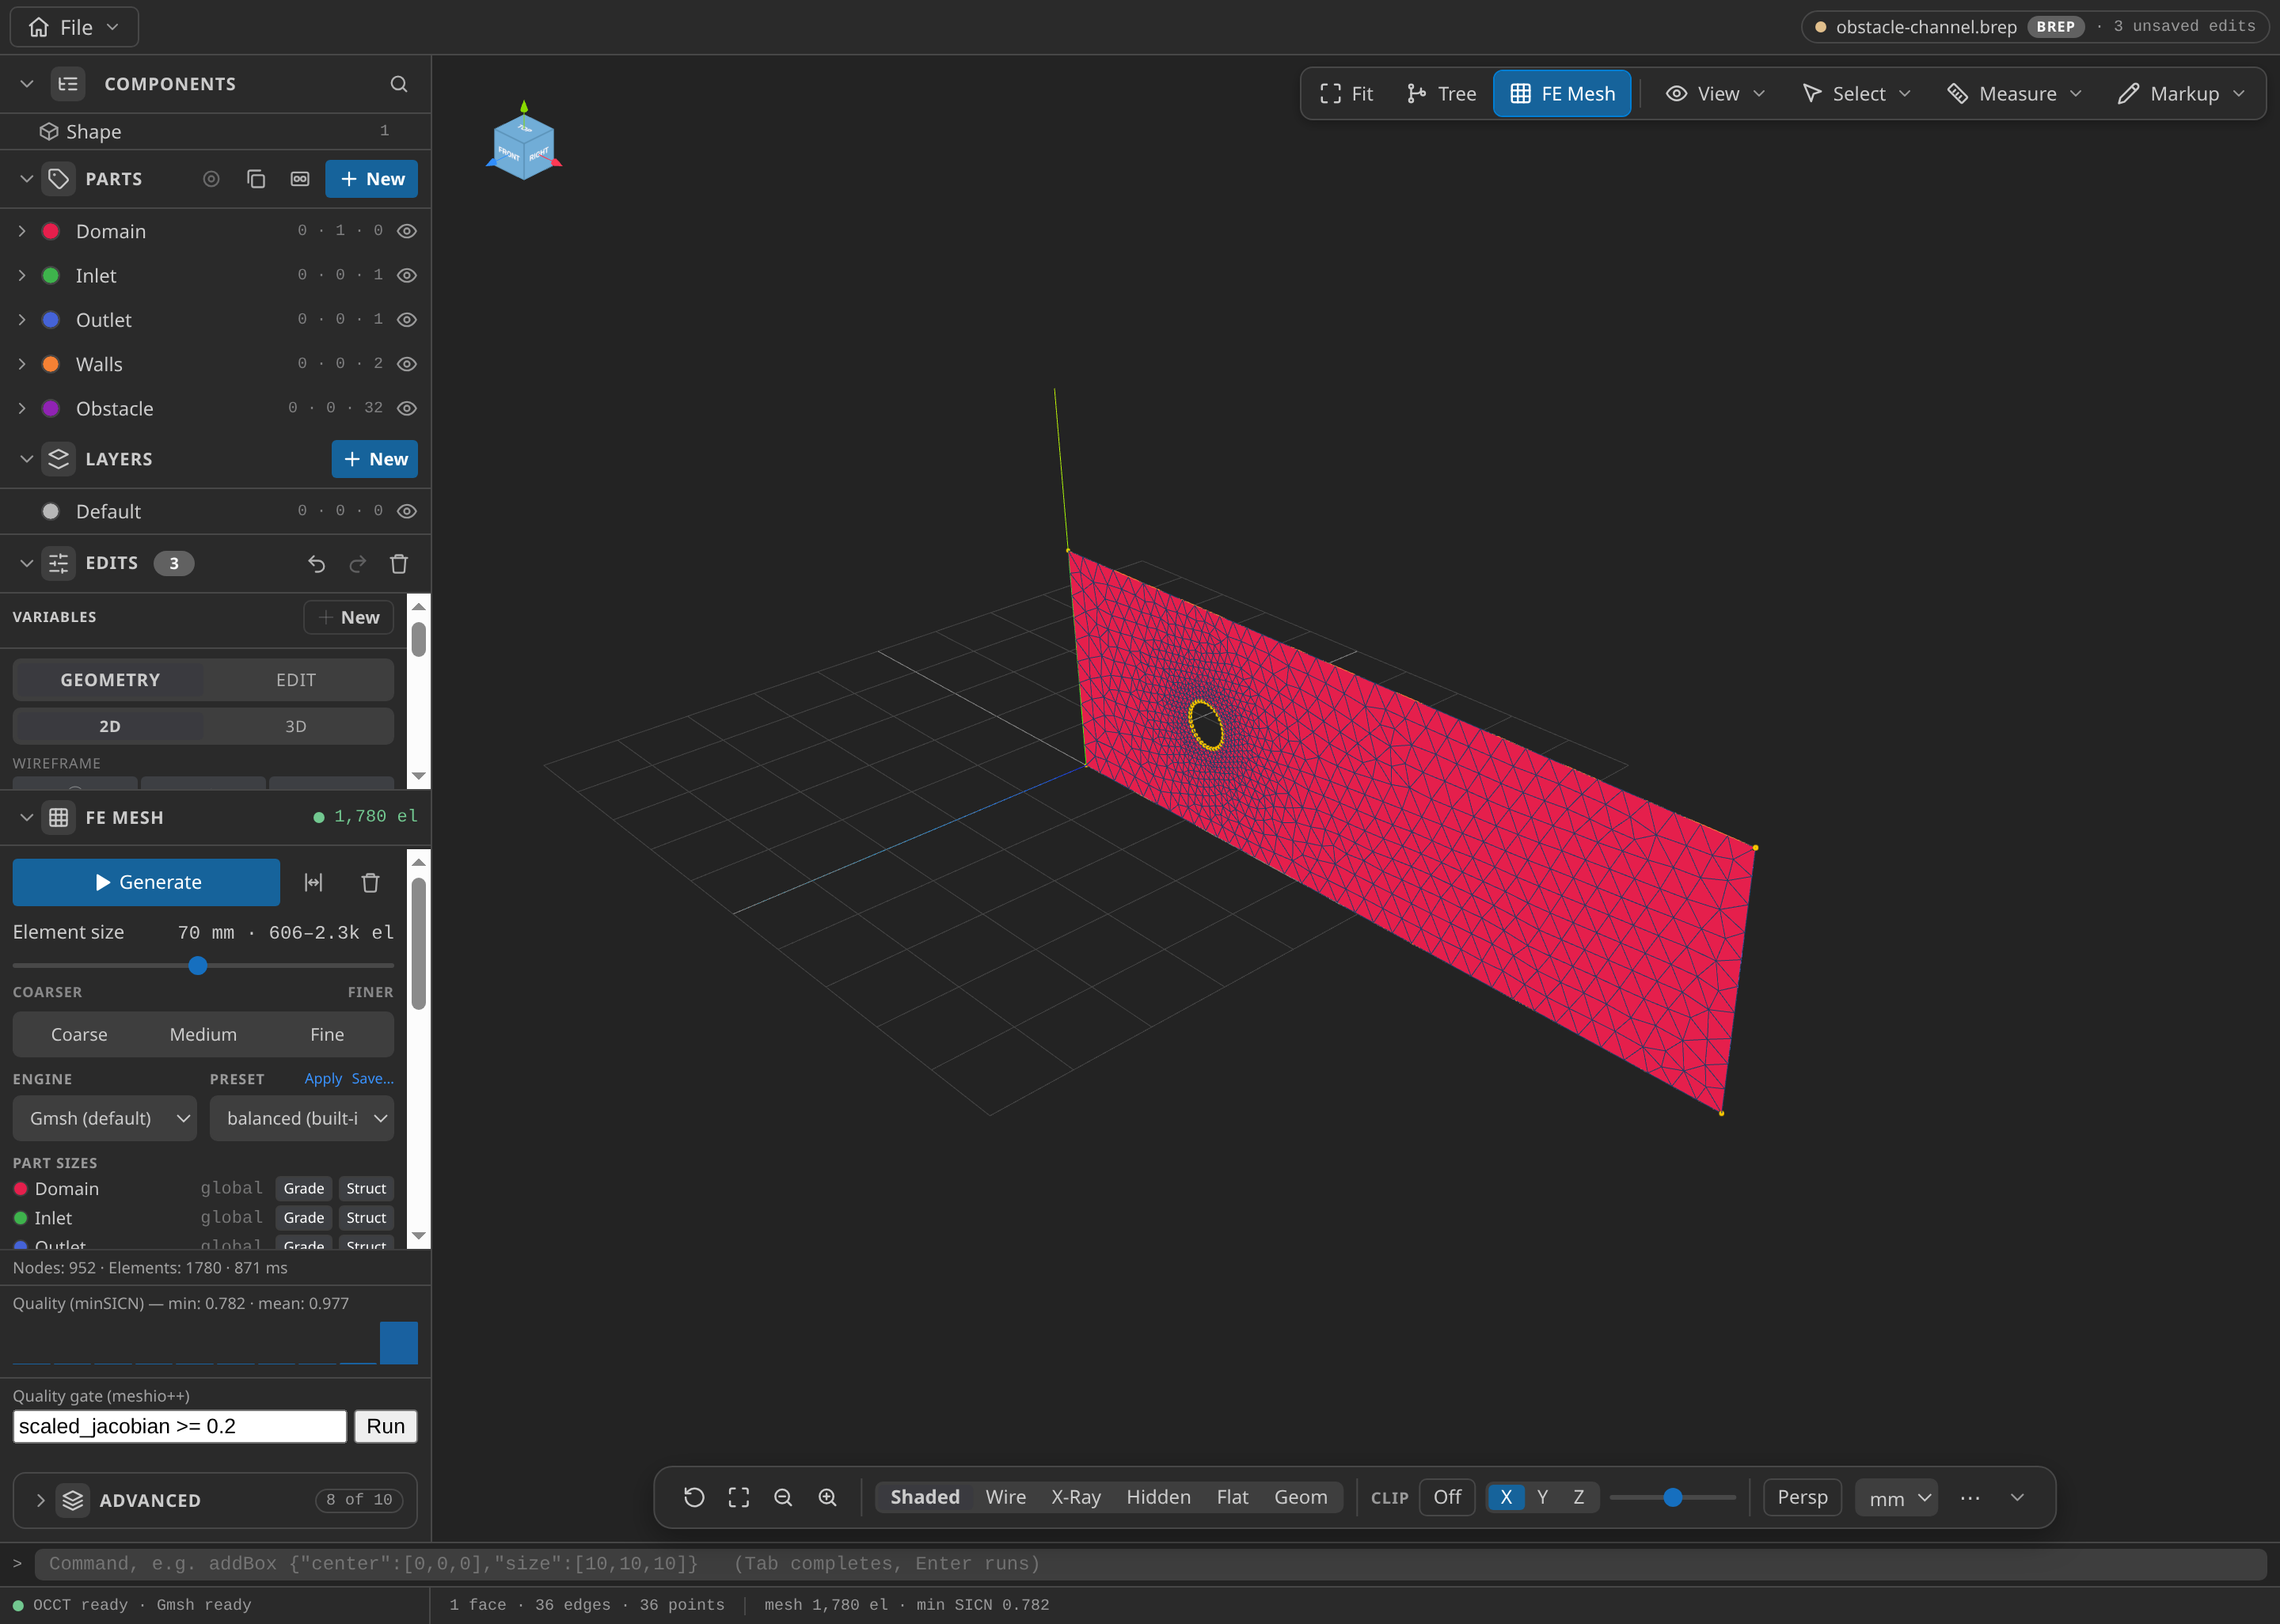Image resolution: width=2280 pixels, height=1624 pixels.
Task: Click the mesh size measure icon beside Generate
Action: click(x=313, y=882)
